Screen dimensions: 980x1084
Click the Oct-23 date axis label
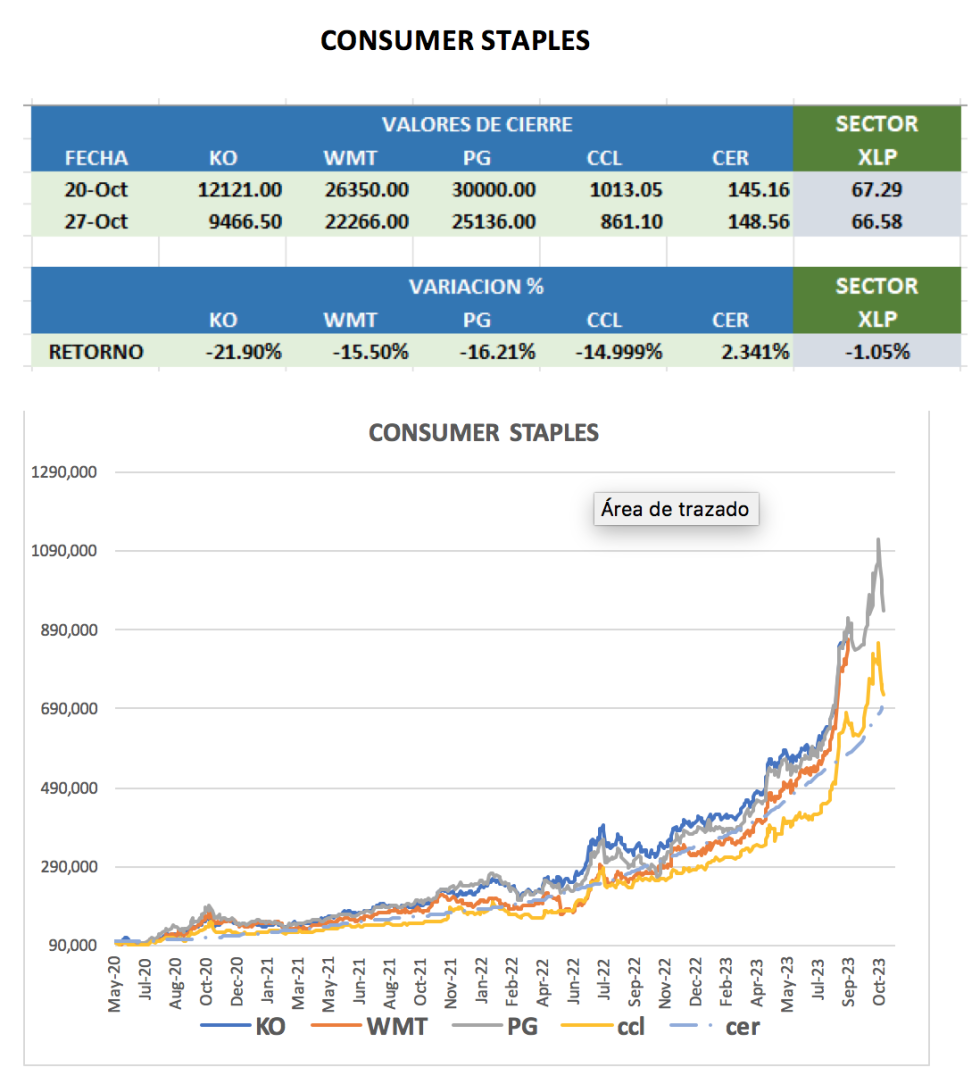(x=879, y=982)
